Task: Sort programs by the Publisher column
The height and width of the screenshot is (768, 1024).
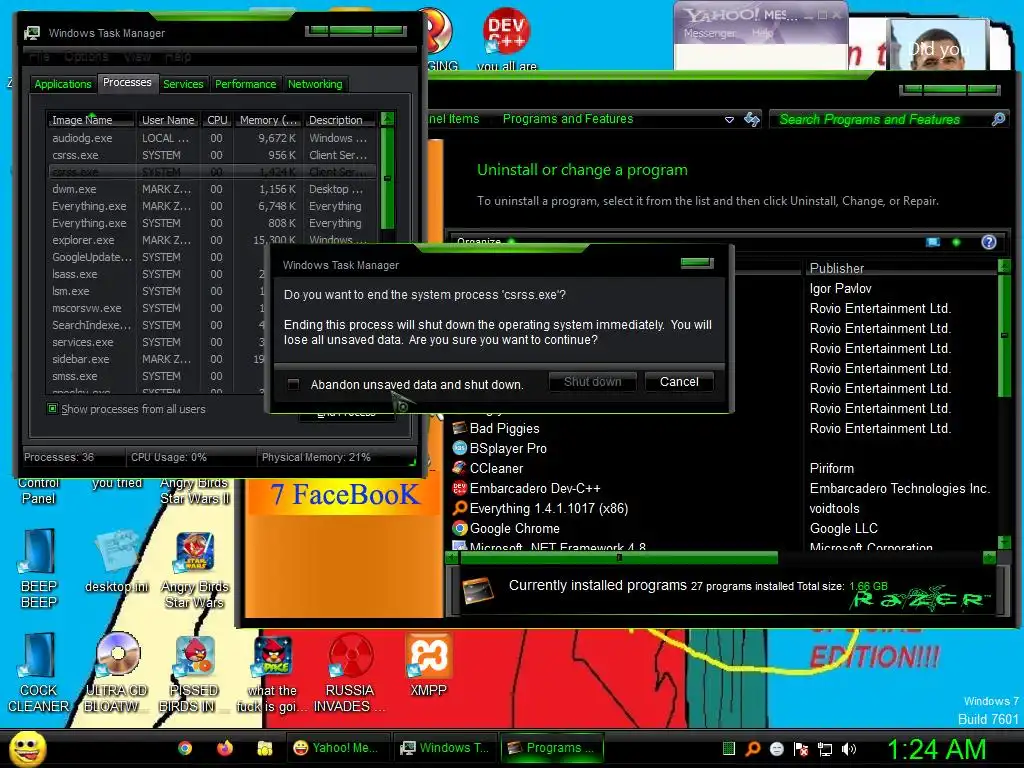Action: click(x=901, y=268)
